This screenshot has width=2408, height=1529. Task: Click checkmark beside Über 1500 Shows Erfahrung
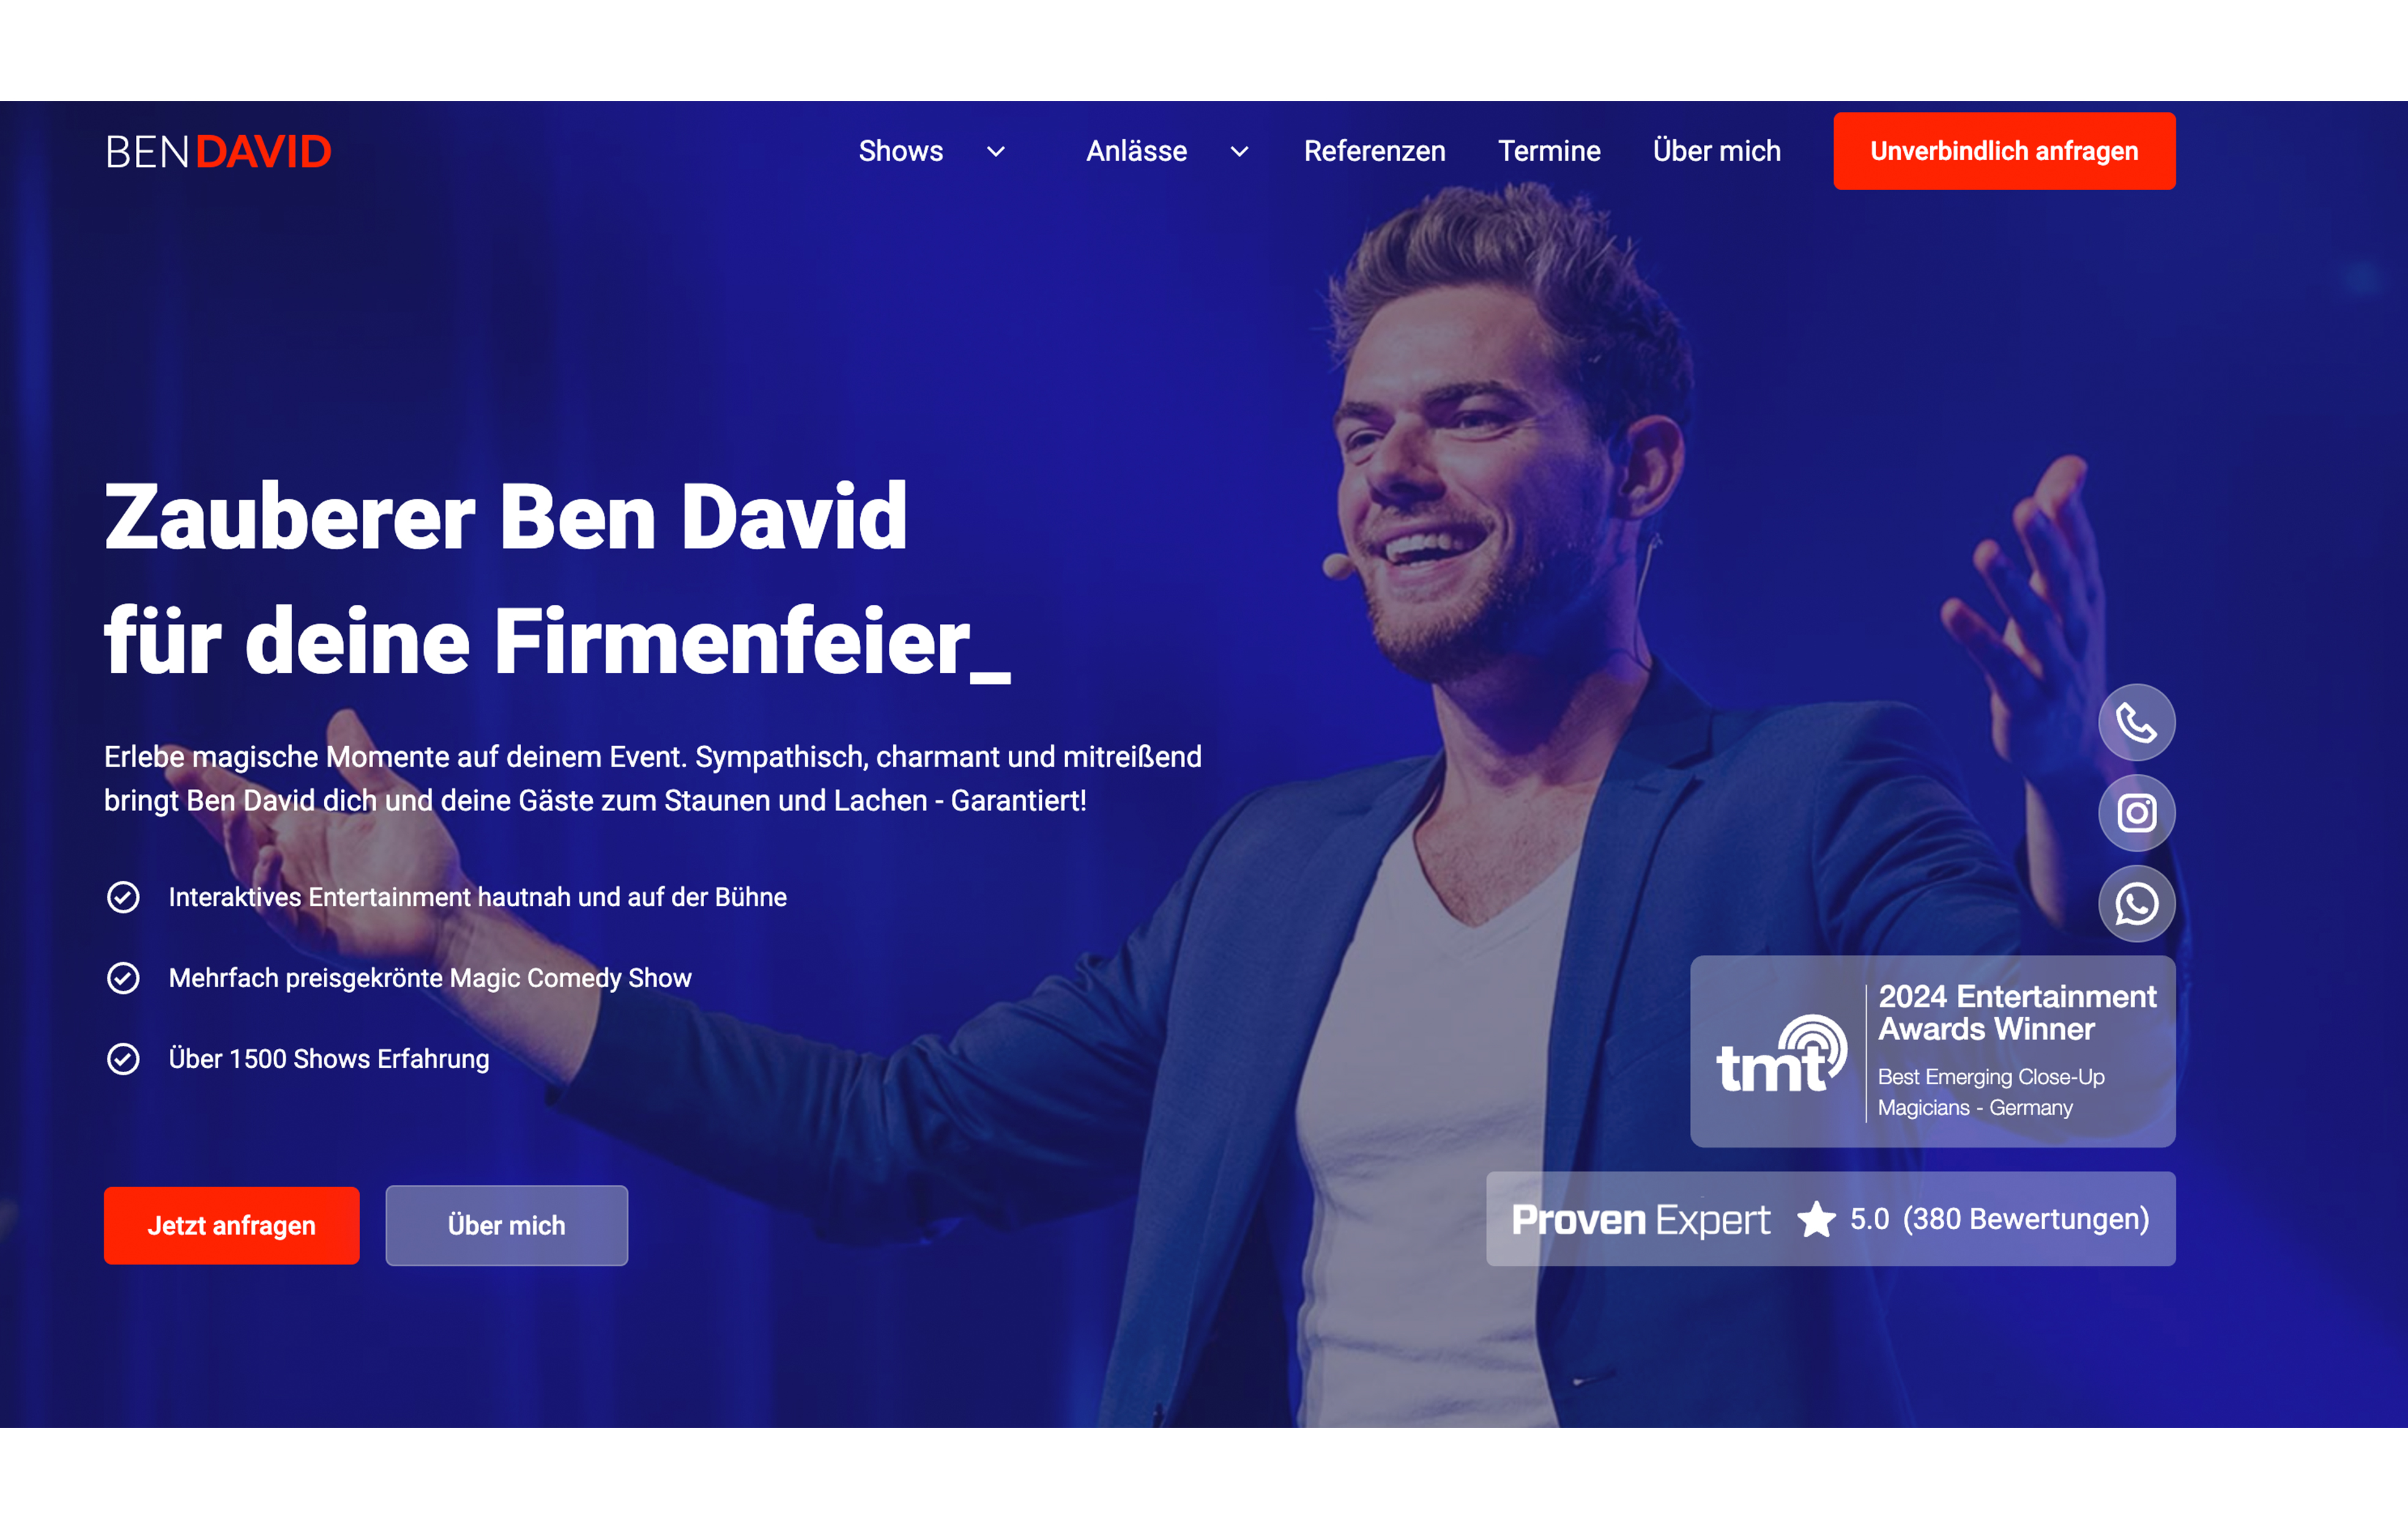coord(123,1059)
